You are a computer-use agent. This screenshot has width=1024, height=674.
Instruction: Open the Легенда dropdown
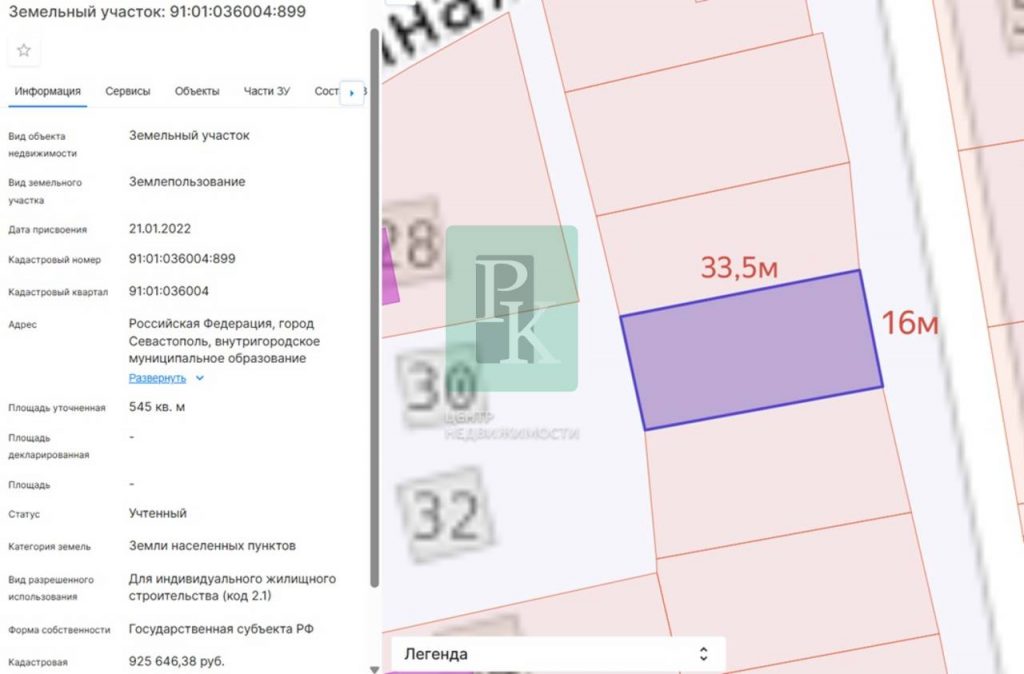[557, 654]
